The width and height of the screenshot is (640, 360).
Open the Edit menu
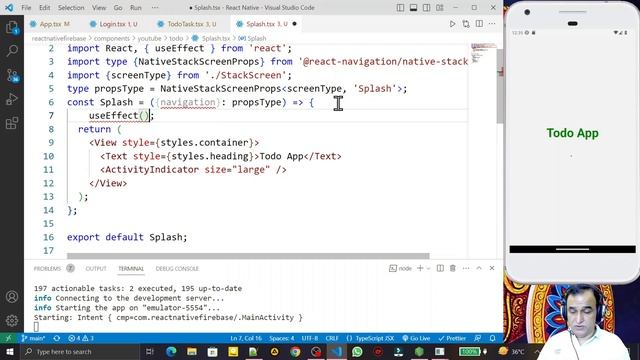(x=44, y=8)
